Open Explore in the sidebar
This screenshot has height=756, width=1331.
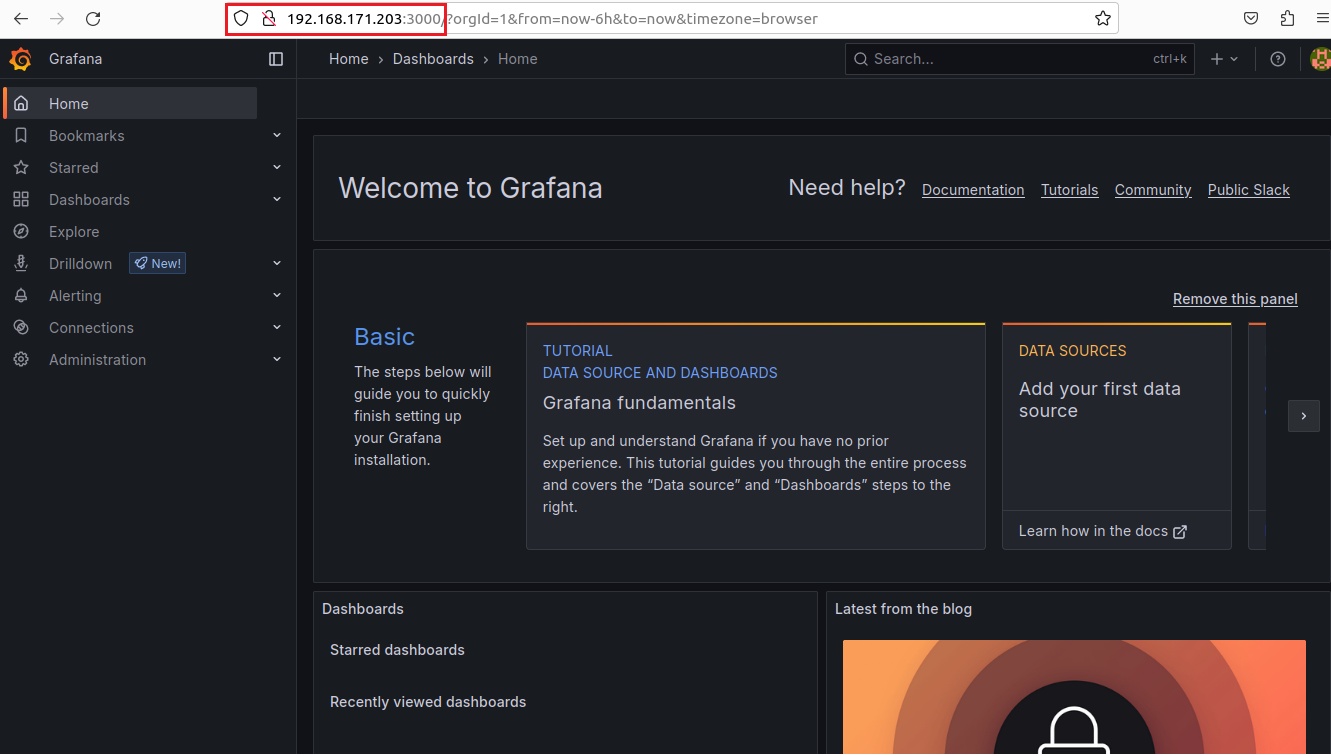pyautogui.click(x=74, y=232)
